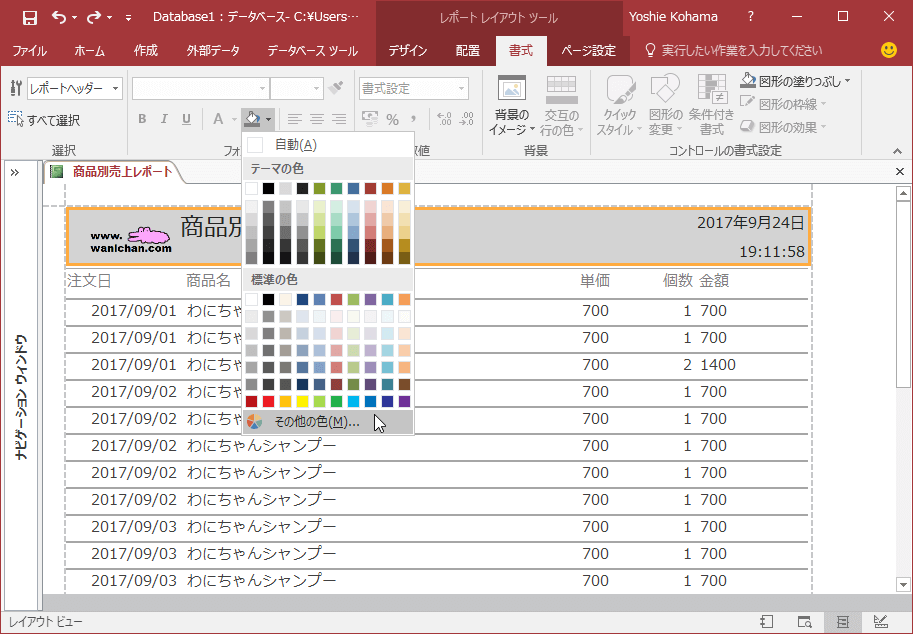Open the デザイン ribbon tab
This screenshot has height=634, width=913.
coord(407,50)
